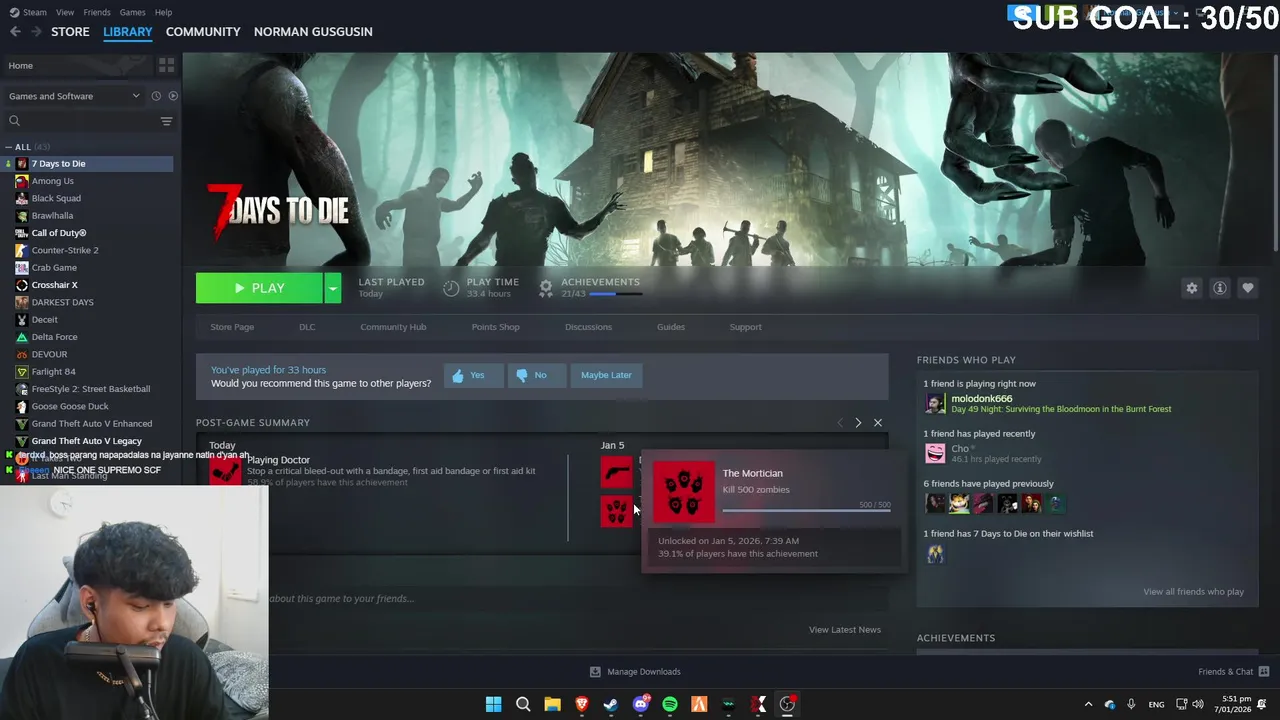Open the Points Shop link
The image size is (1280, 720).
click(495, 327)
